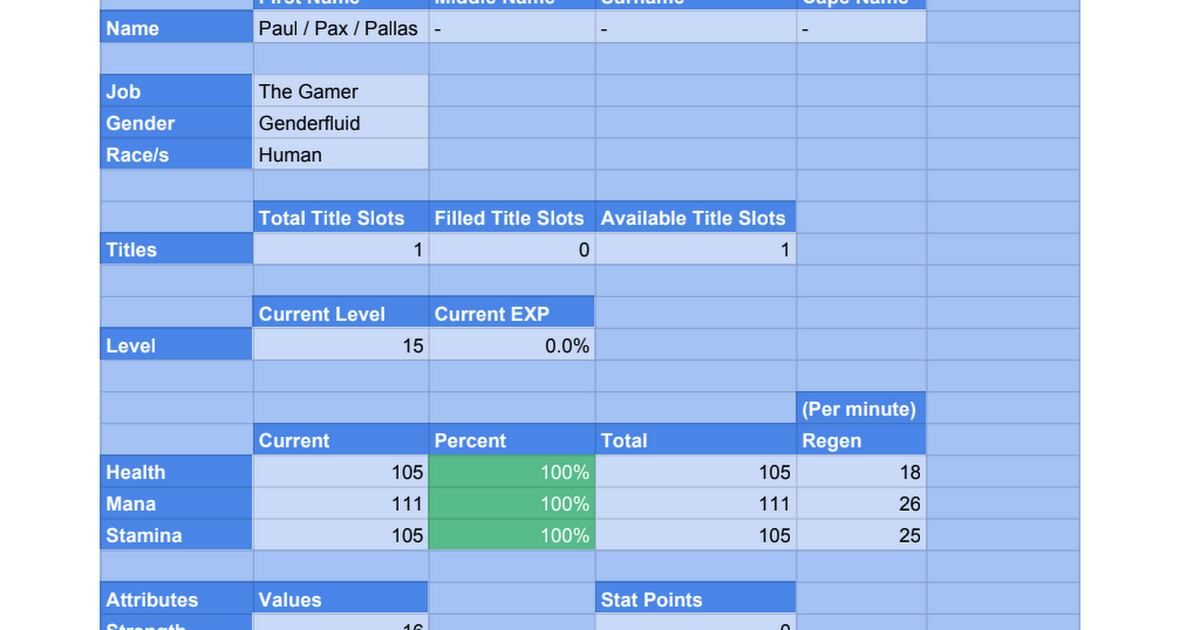This screenshot has width=1200, height=630.
Task: Click the Current Level value 15 cell
Action: [341, 346]
